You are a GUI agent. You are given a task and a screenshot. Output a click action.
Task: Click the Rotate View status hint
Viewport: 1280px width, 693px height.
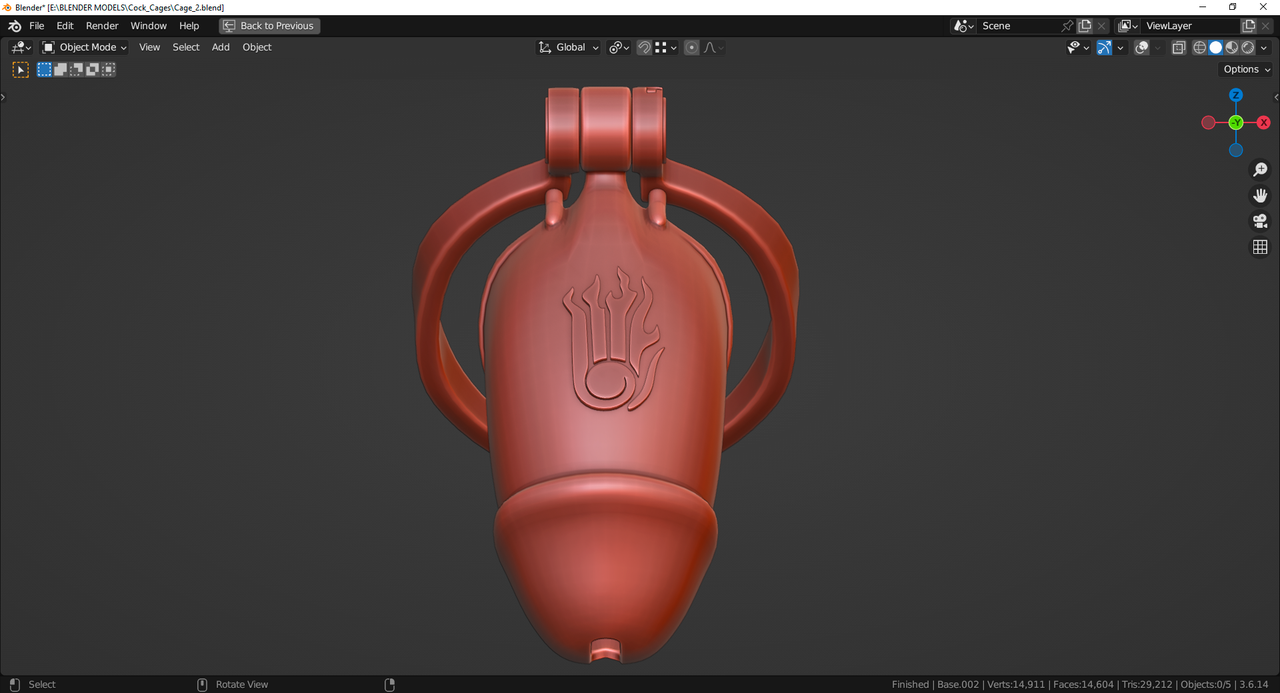click(242, 684)
